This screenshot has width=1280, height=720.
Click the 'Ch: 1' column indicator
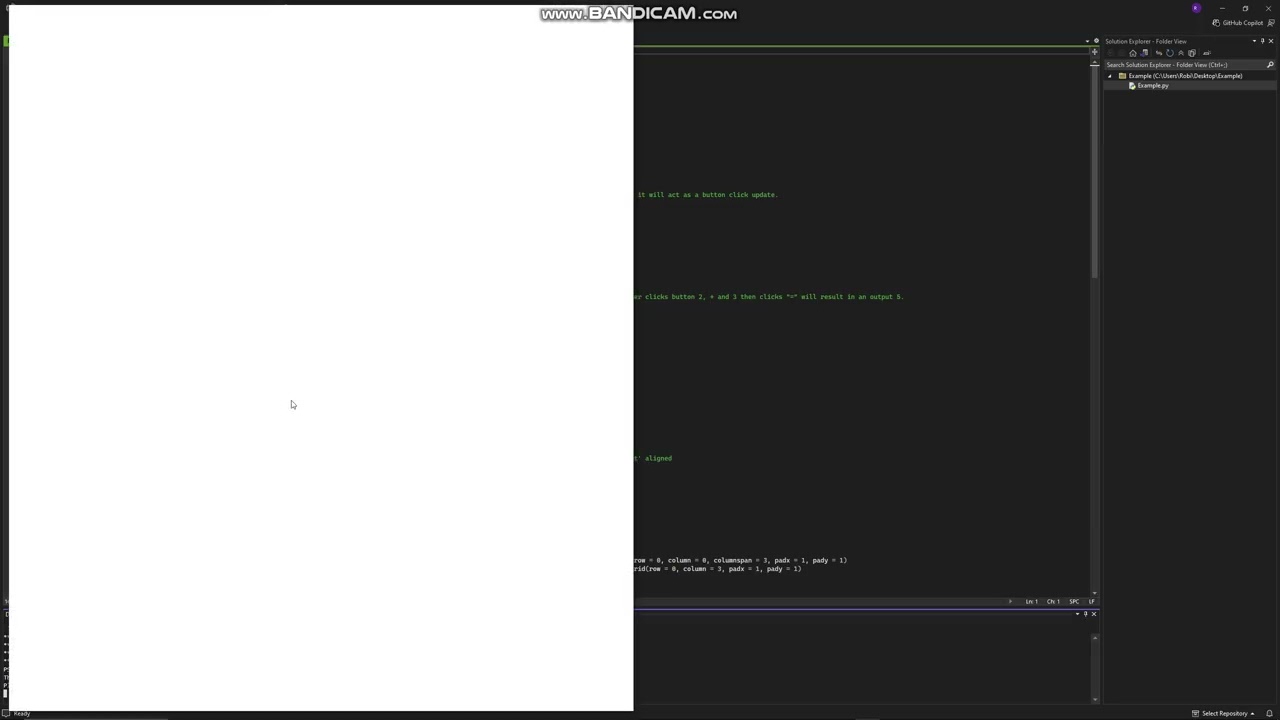[x=1053, y=601]
